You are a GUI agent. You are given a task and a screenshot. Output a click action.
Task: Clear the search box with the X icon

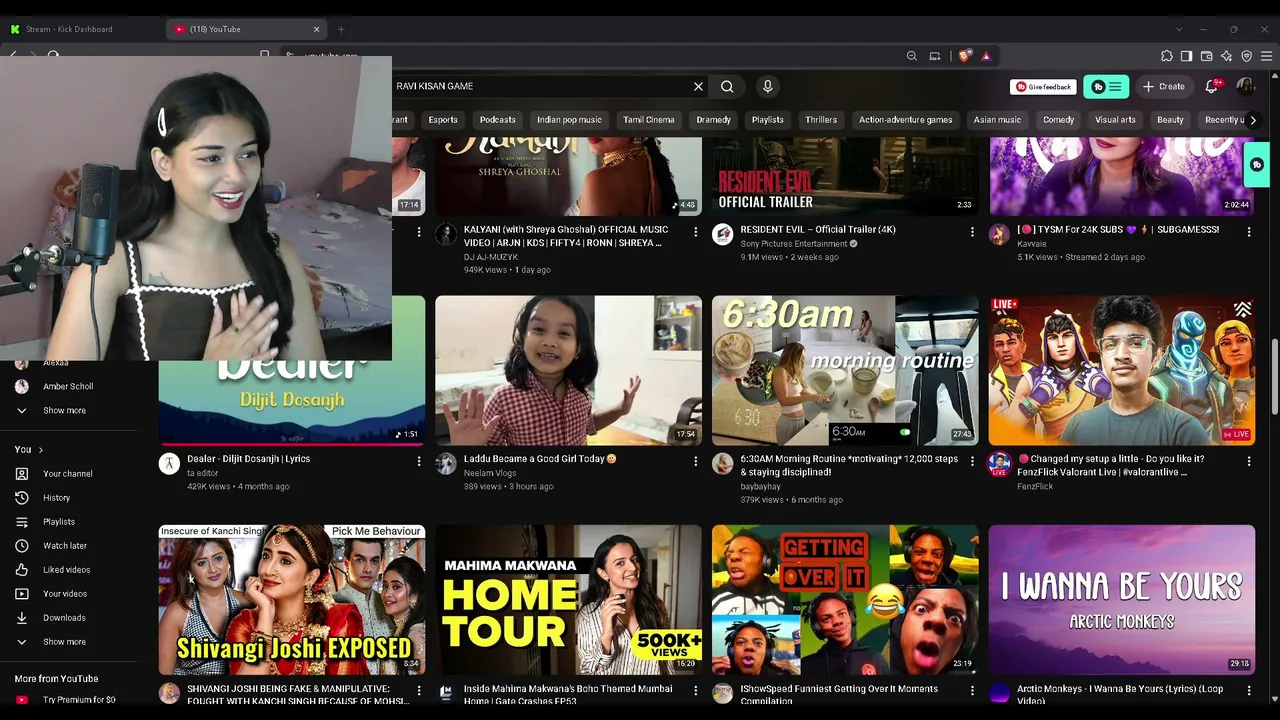(698, 87)
